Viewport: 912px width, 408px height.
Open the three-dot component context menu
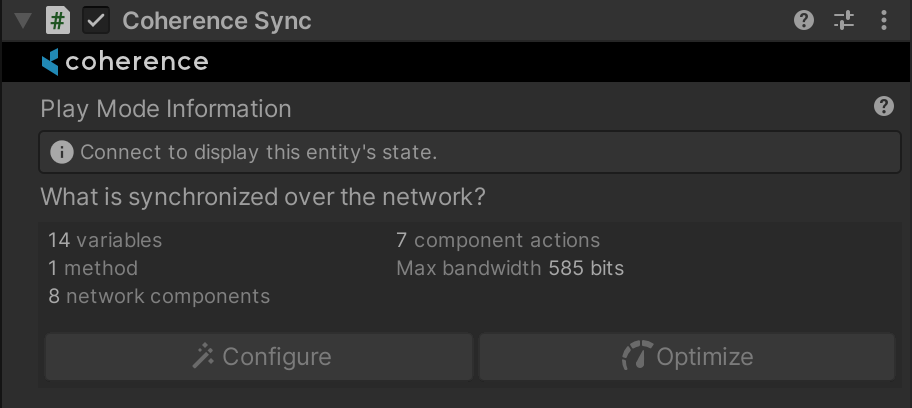(883, 20)
